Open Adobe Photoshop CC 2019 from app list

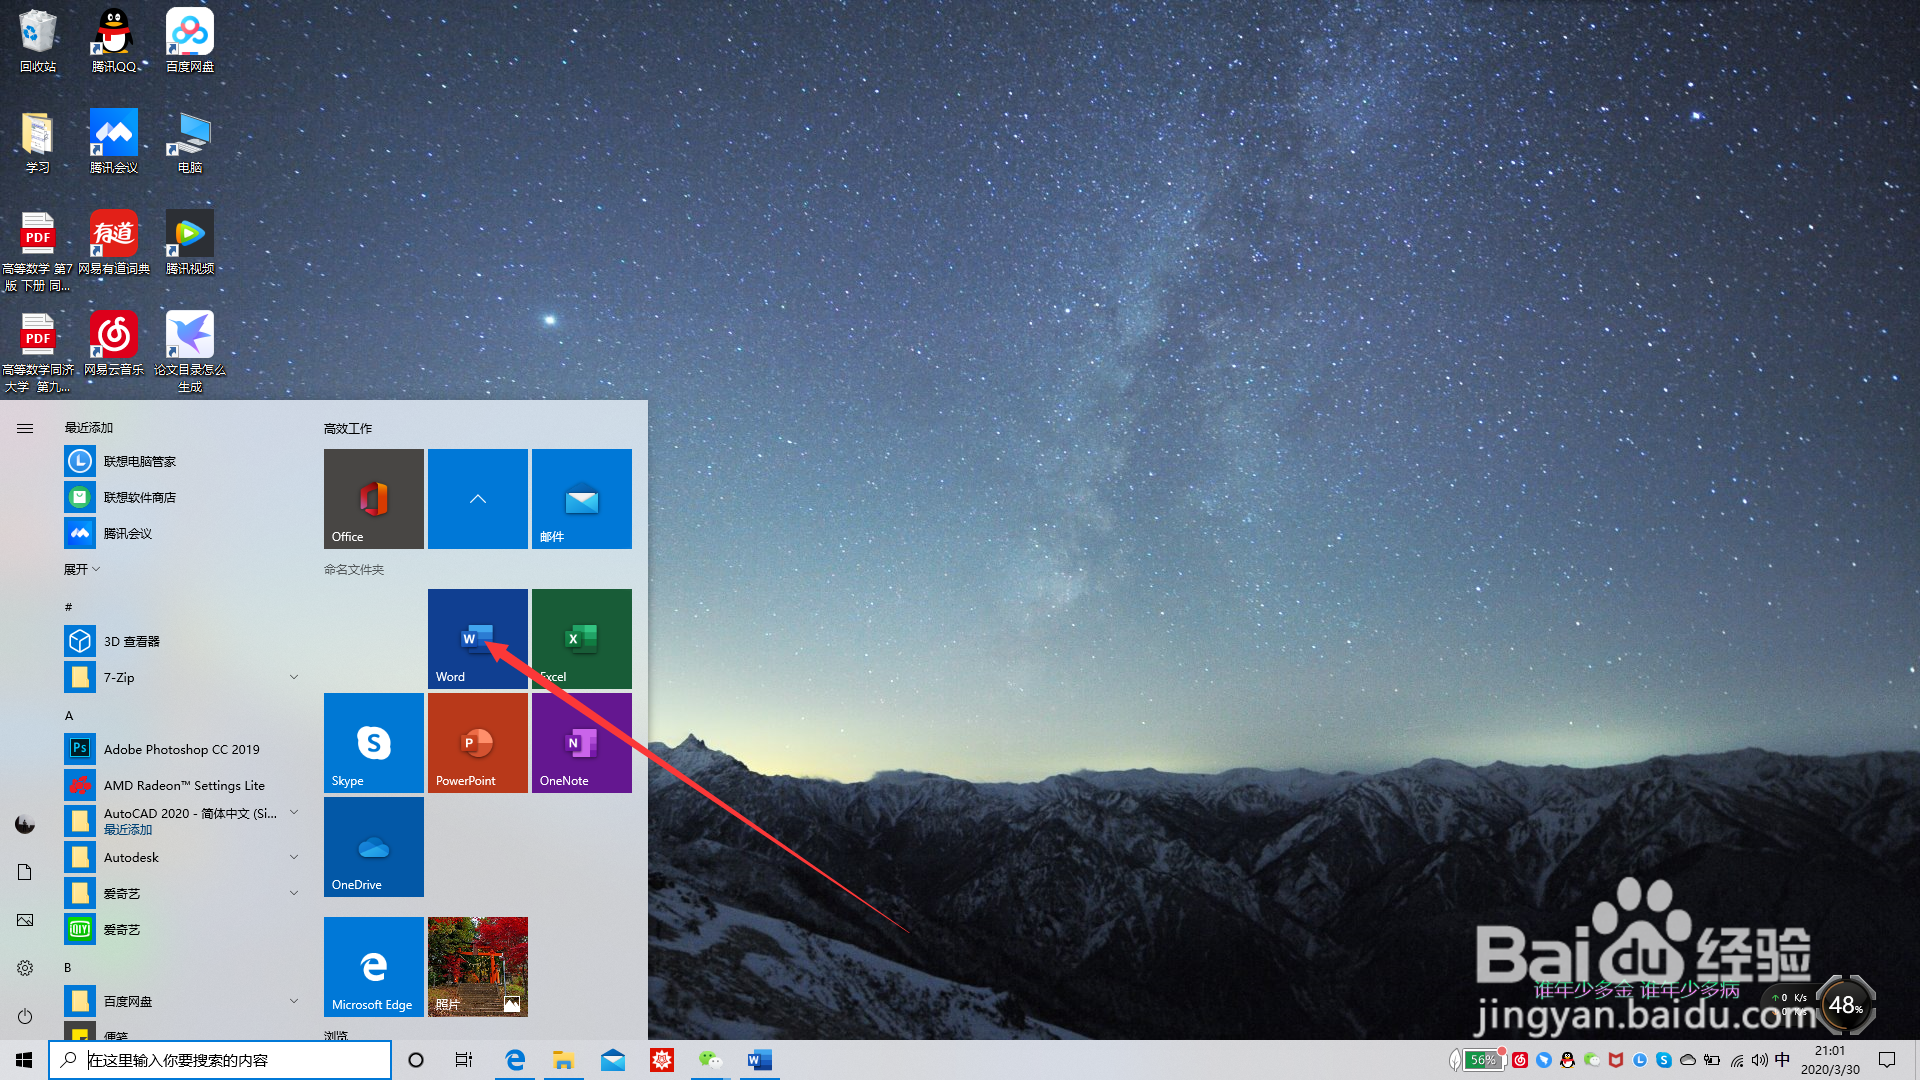(x=180, y=749)
